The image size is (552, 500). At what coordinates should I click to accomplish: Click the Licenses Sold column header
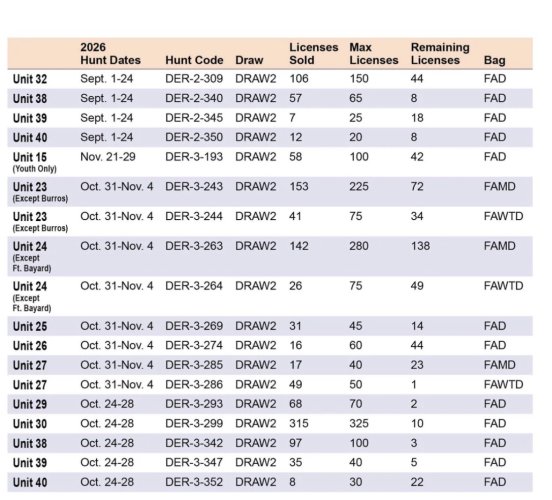(314, 54)
